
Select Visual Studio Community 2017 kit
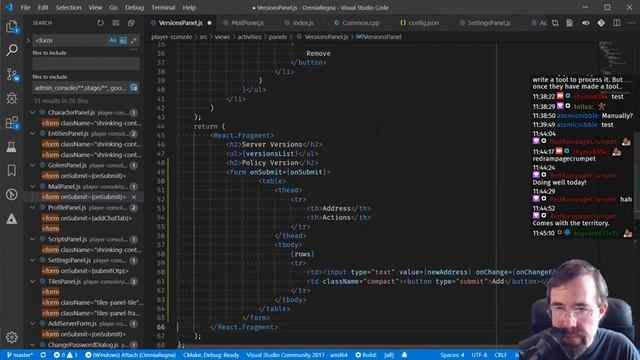pyautogui.click(x=297, y=355)
